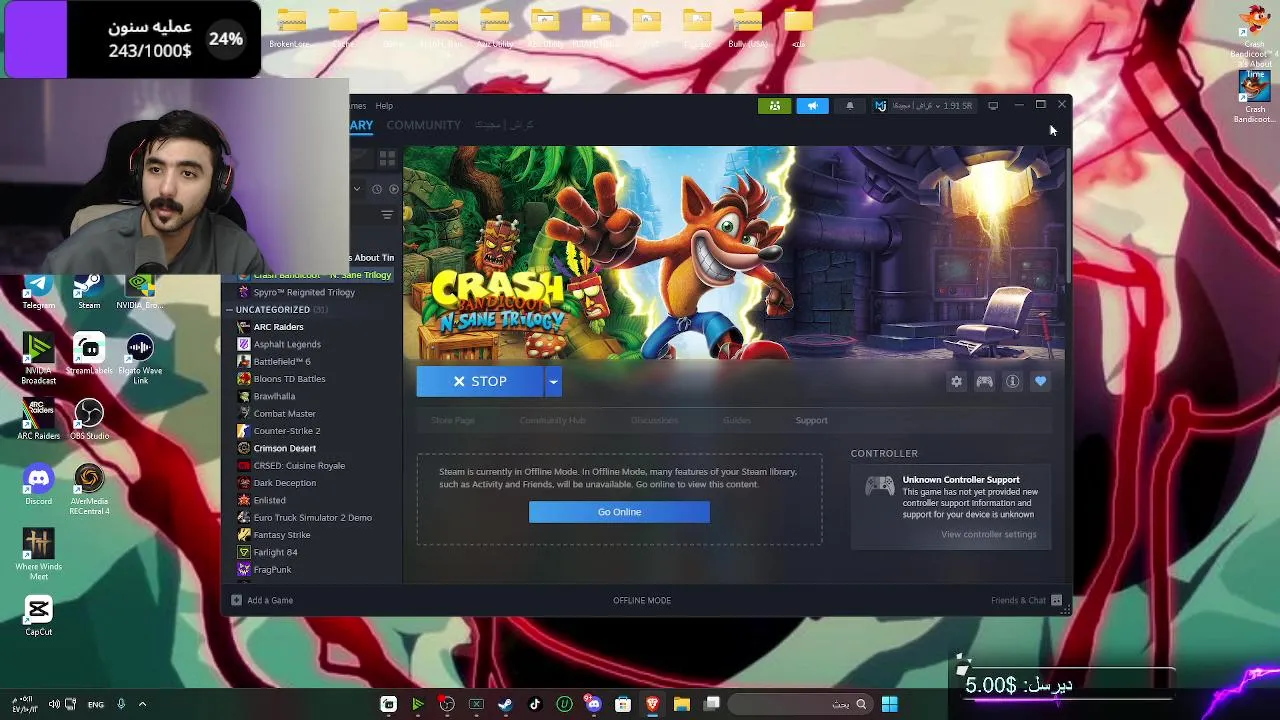Select Bloons TD Battles in library
This screenshot has width=1280, height=720.
[289, 379]
